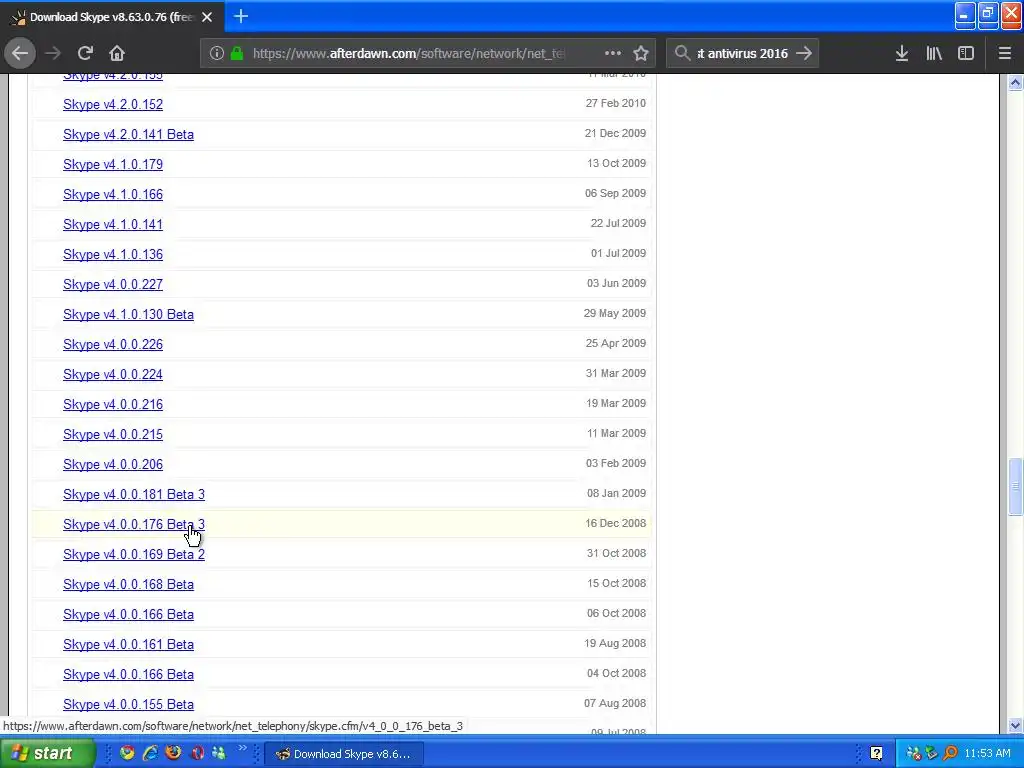Open the Skype v4.2.0.152 link
The height and width of the screenshot is (768, 1024).
(x=113, y=104)
